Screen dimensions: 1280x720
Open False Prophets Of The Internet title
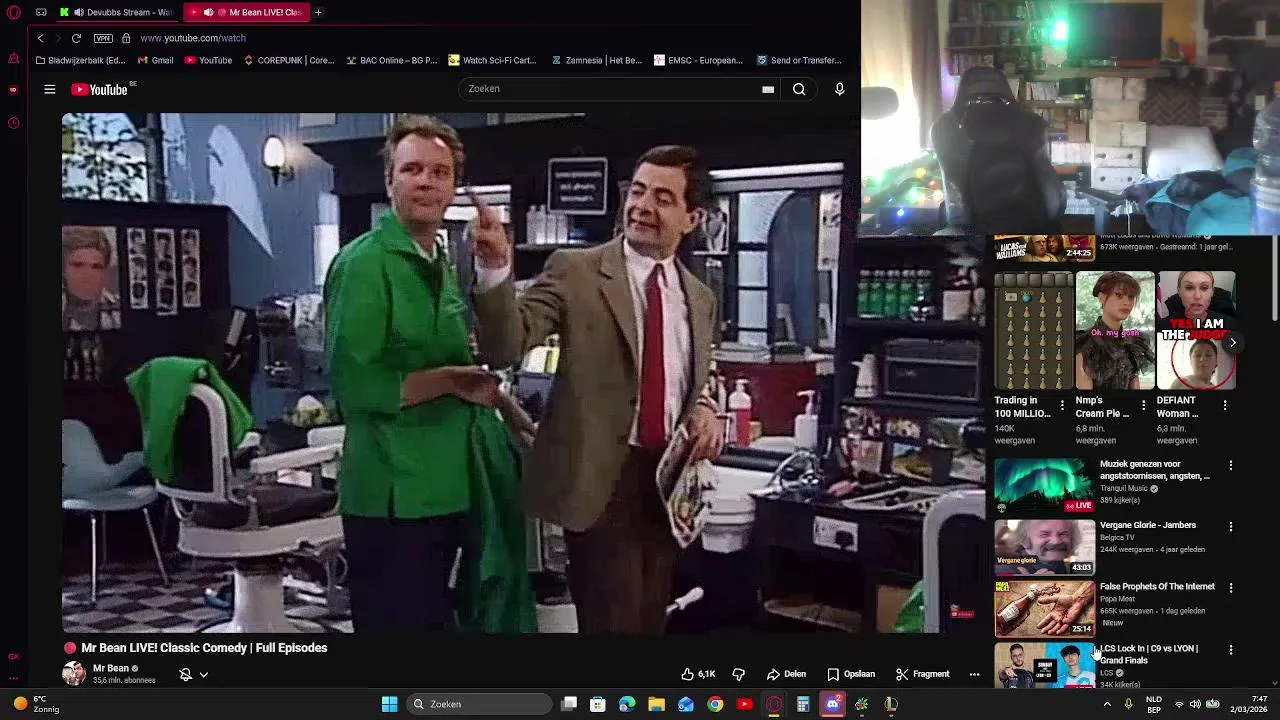click(1157, 587)
